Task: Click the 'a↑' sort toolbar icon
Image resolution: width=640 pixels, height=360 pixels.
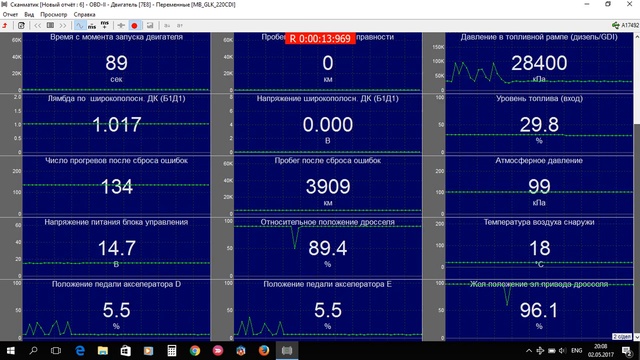Action: 180,26
